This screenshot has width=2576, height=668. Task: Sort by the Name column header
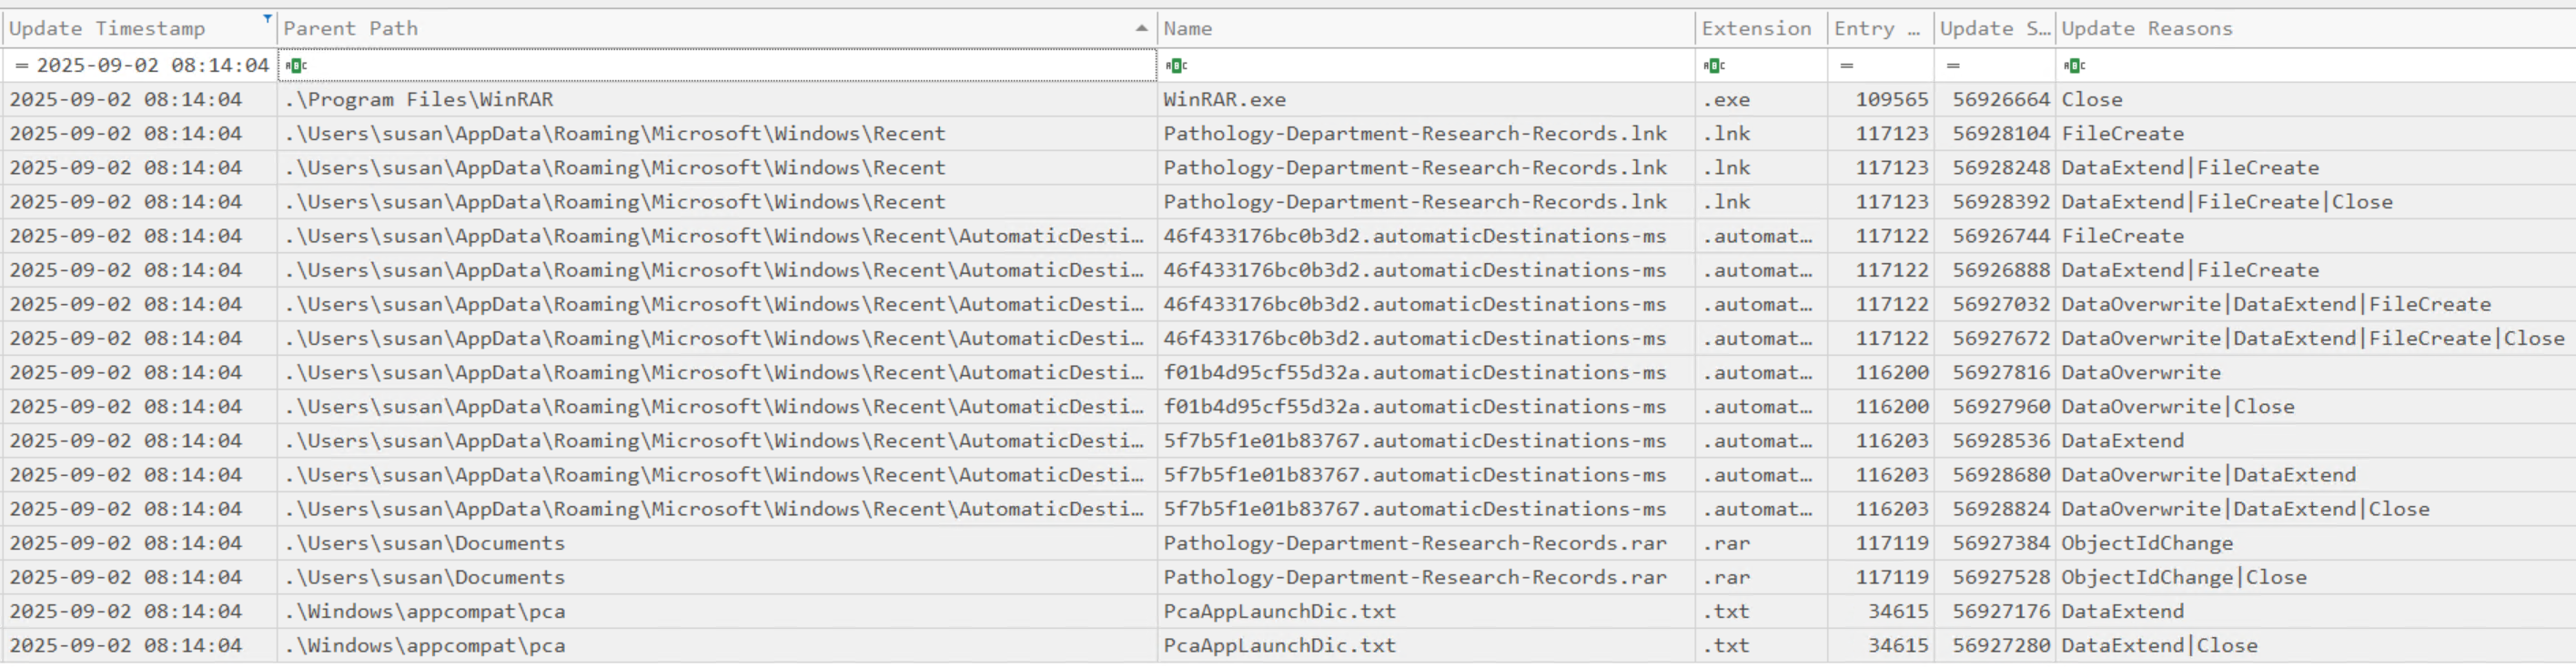coord(1187,29)
